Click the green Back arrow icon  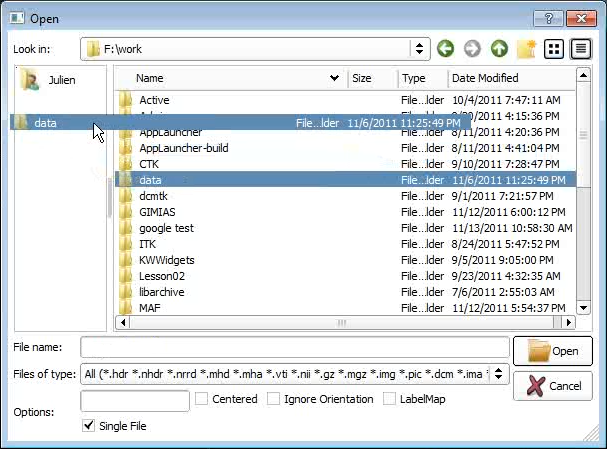[x=445, y=49]
